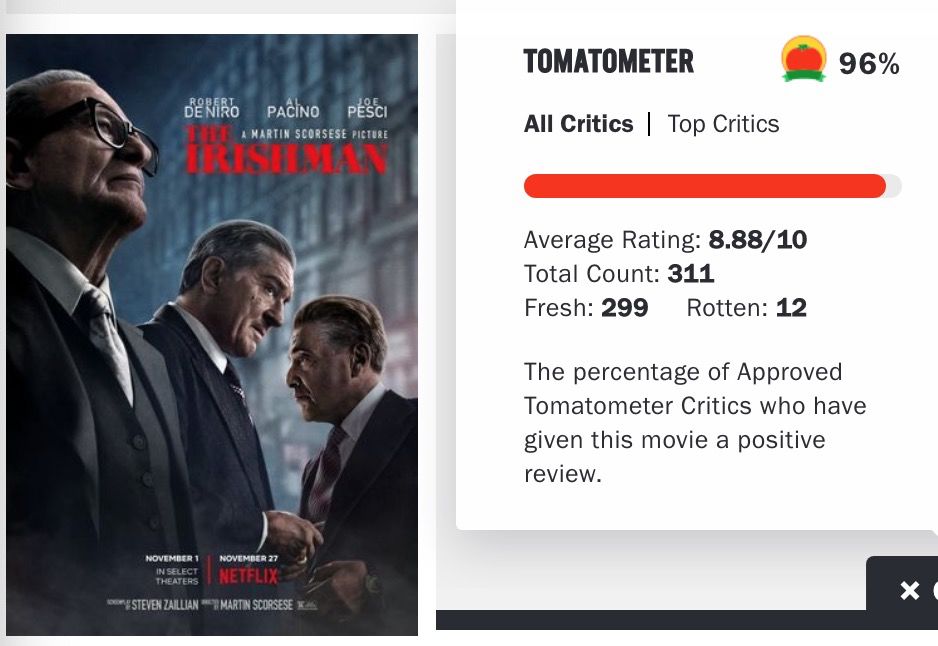Click Robert De Niro's name on poster
Screen dimensions: 938x646
coord(210,107)
